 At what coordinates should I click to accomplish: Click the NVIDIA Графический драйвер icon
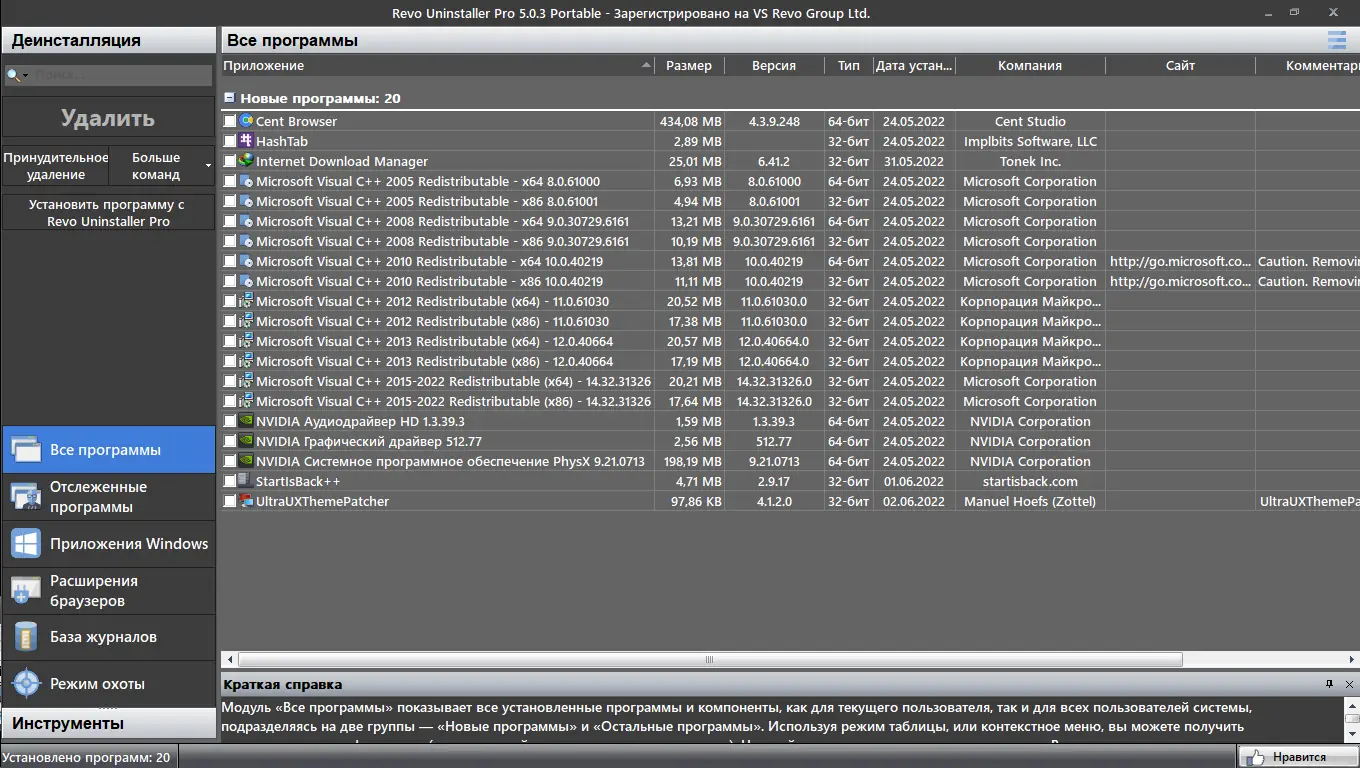tap(246, 441)
